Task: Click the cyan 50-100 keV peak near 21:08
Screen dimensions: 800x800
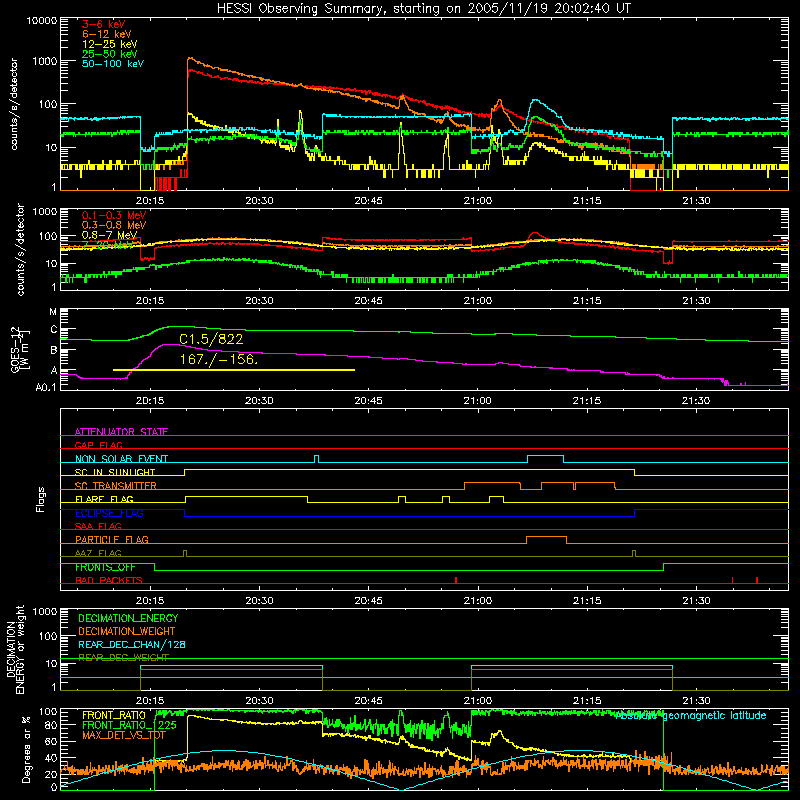Action: [x=535, y=101]
